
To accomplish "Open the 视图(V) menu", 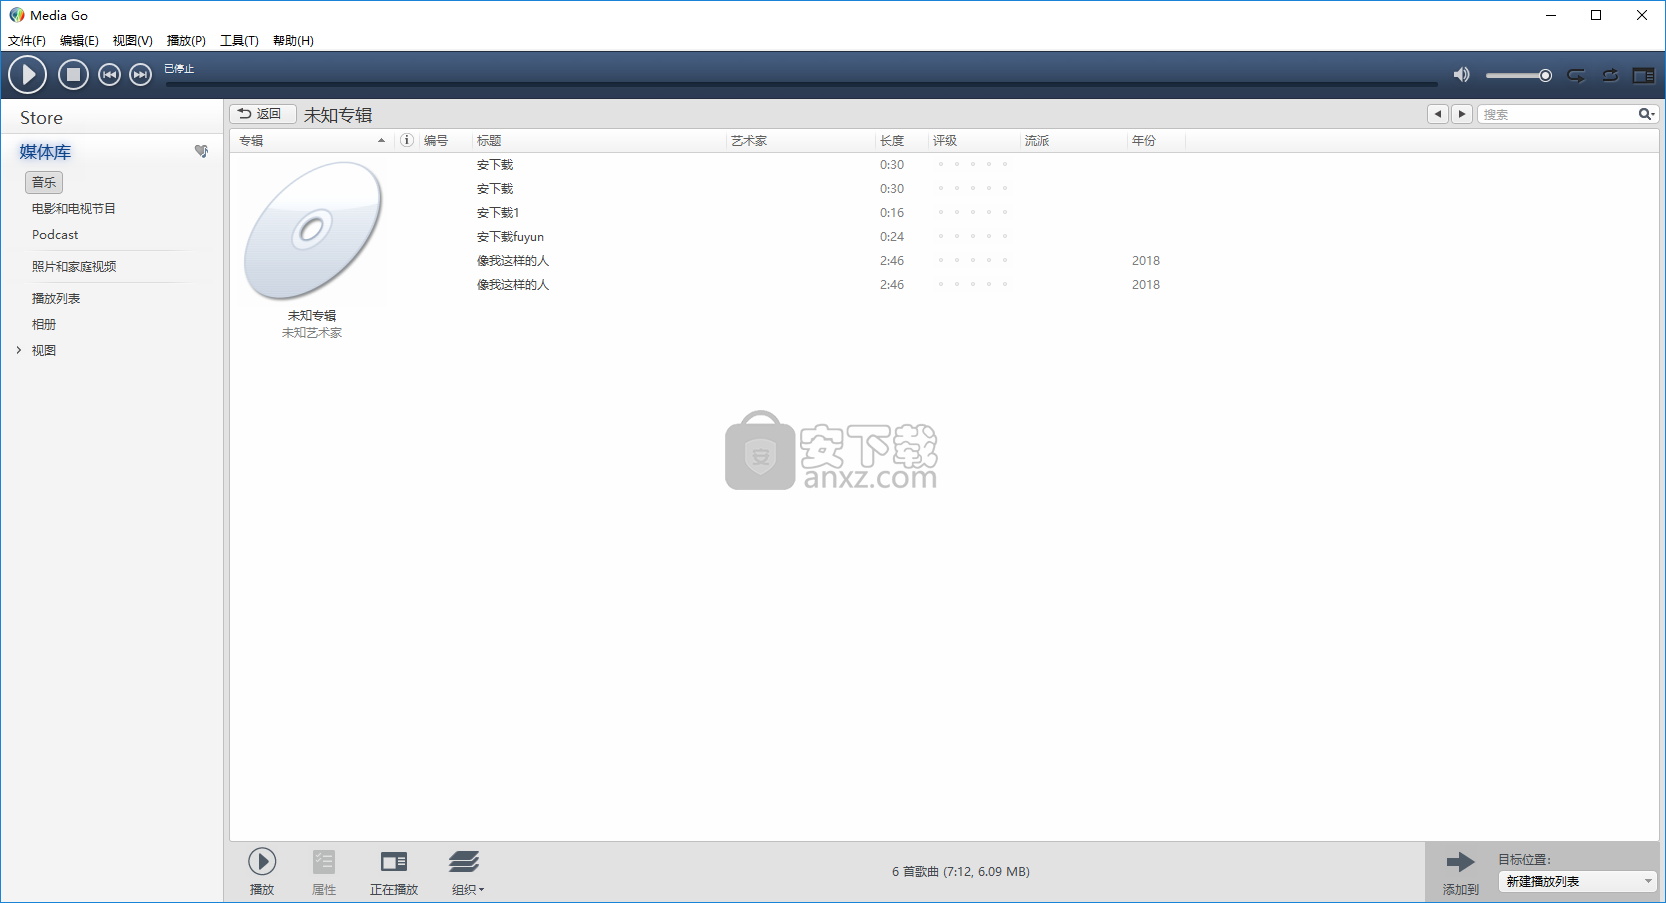I will [132, 41].
